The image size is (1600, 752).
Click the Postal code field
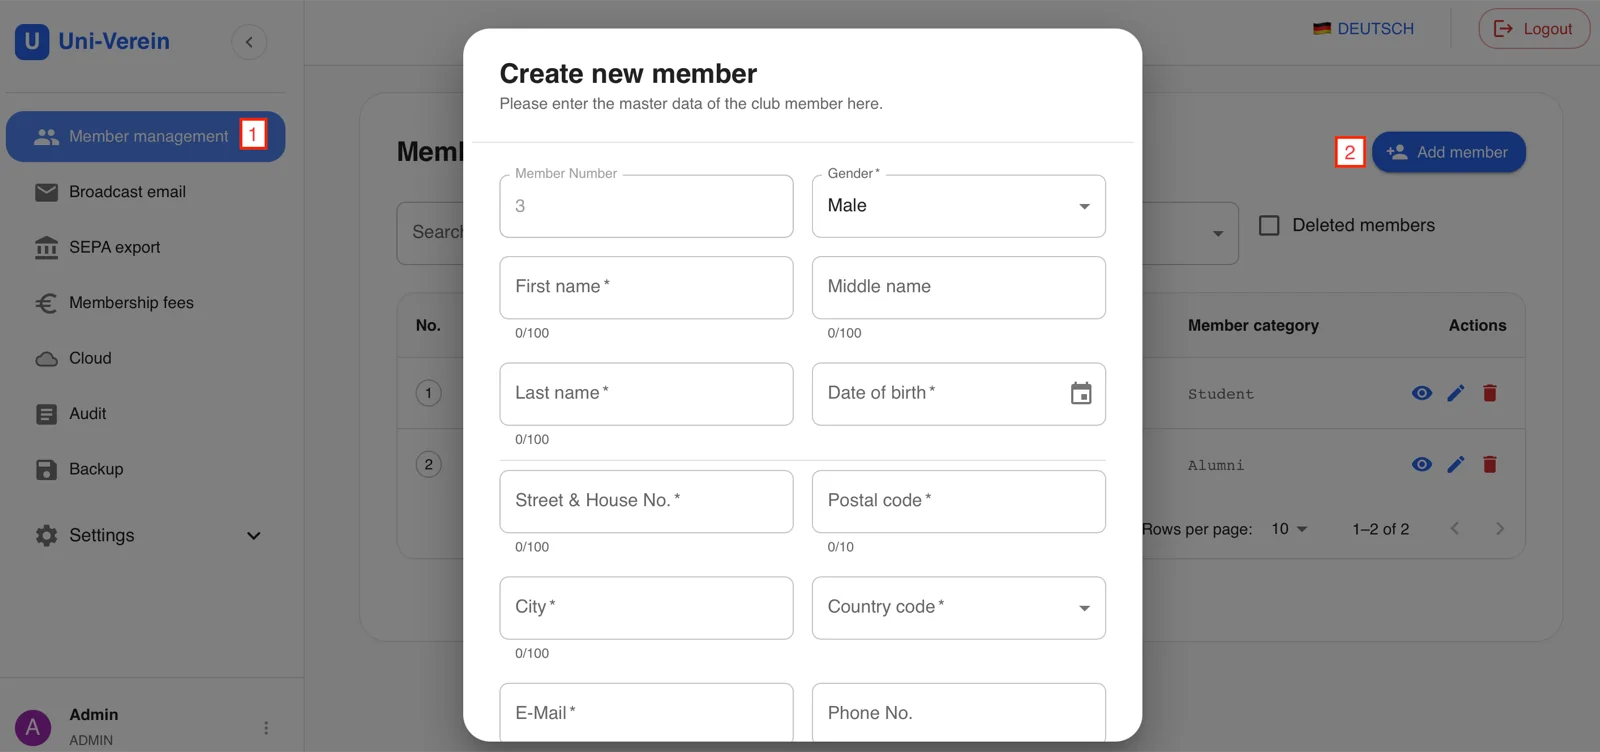(959, 502)
